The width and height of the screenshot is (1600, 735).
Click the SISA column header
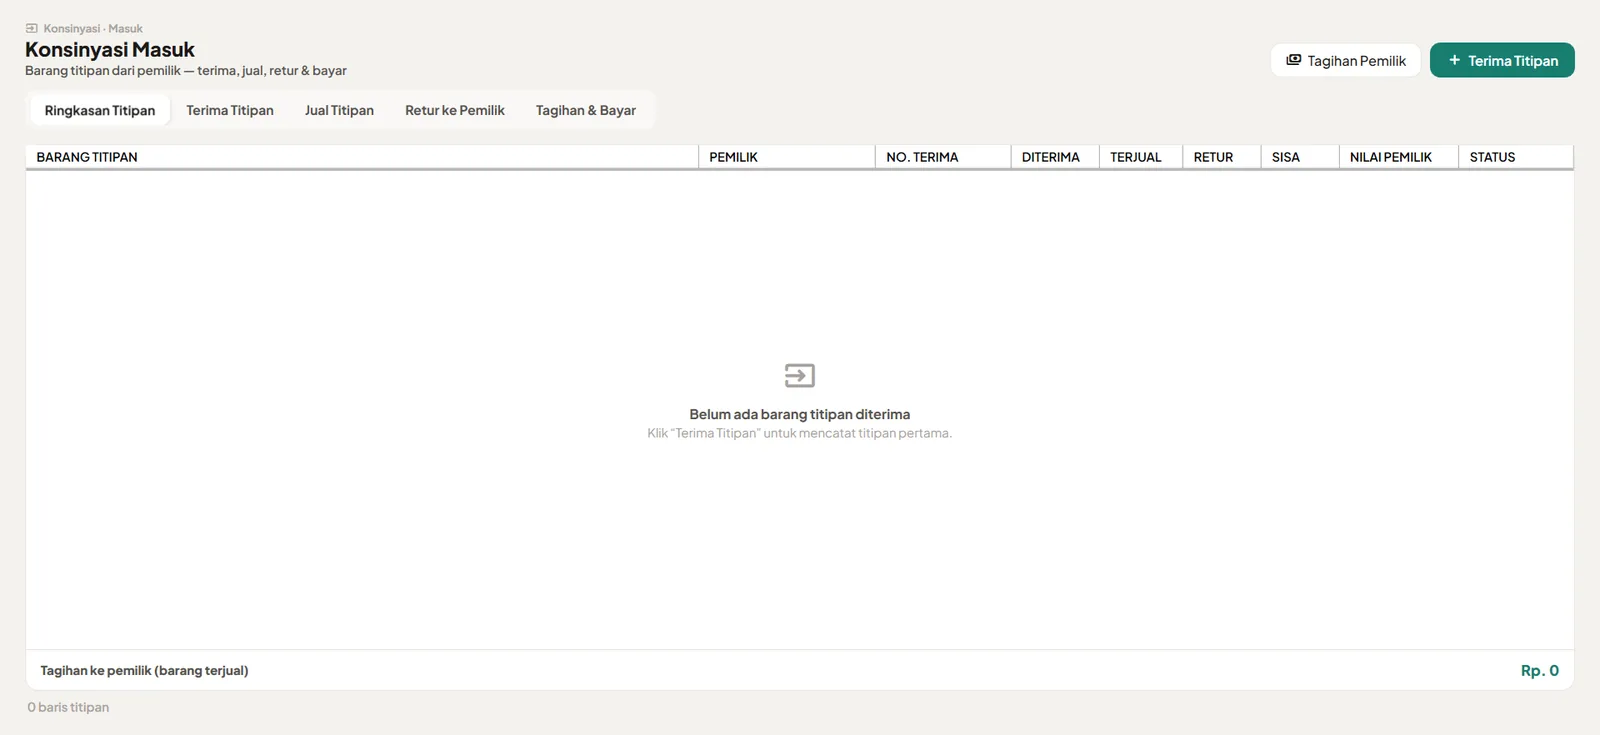[x=1300, y=157]
